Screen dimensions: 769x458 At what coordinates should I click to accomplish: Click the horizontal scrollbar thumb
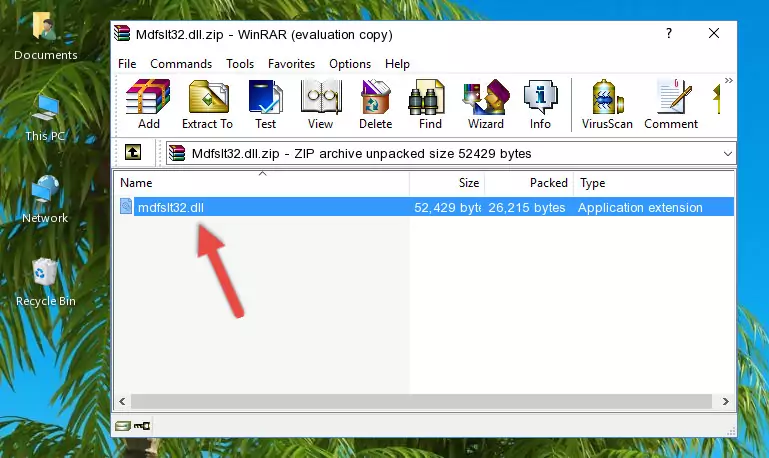point(421,402)
